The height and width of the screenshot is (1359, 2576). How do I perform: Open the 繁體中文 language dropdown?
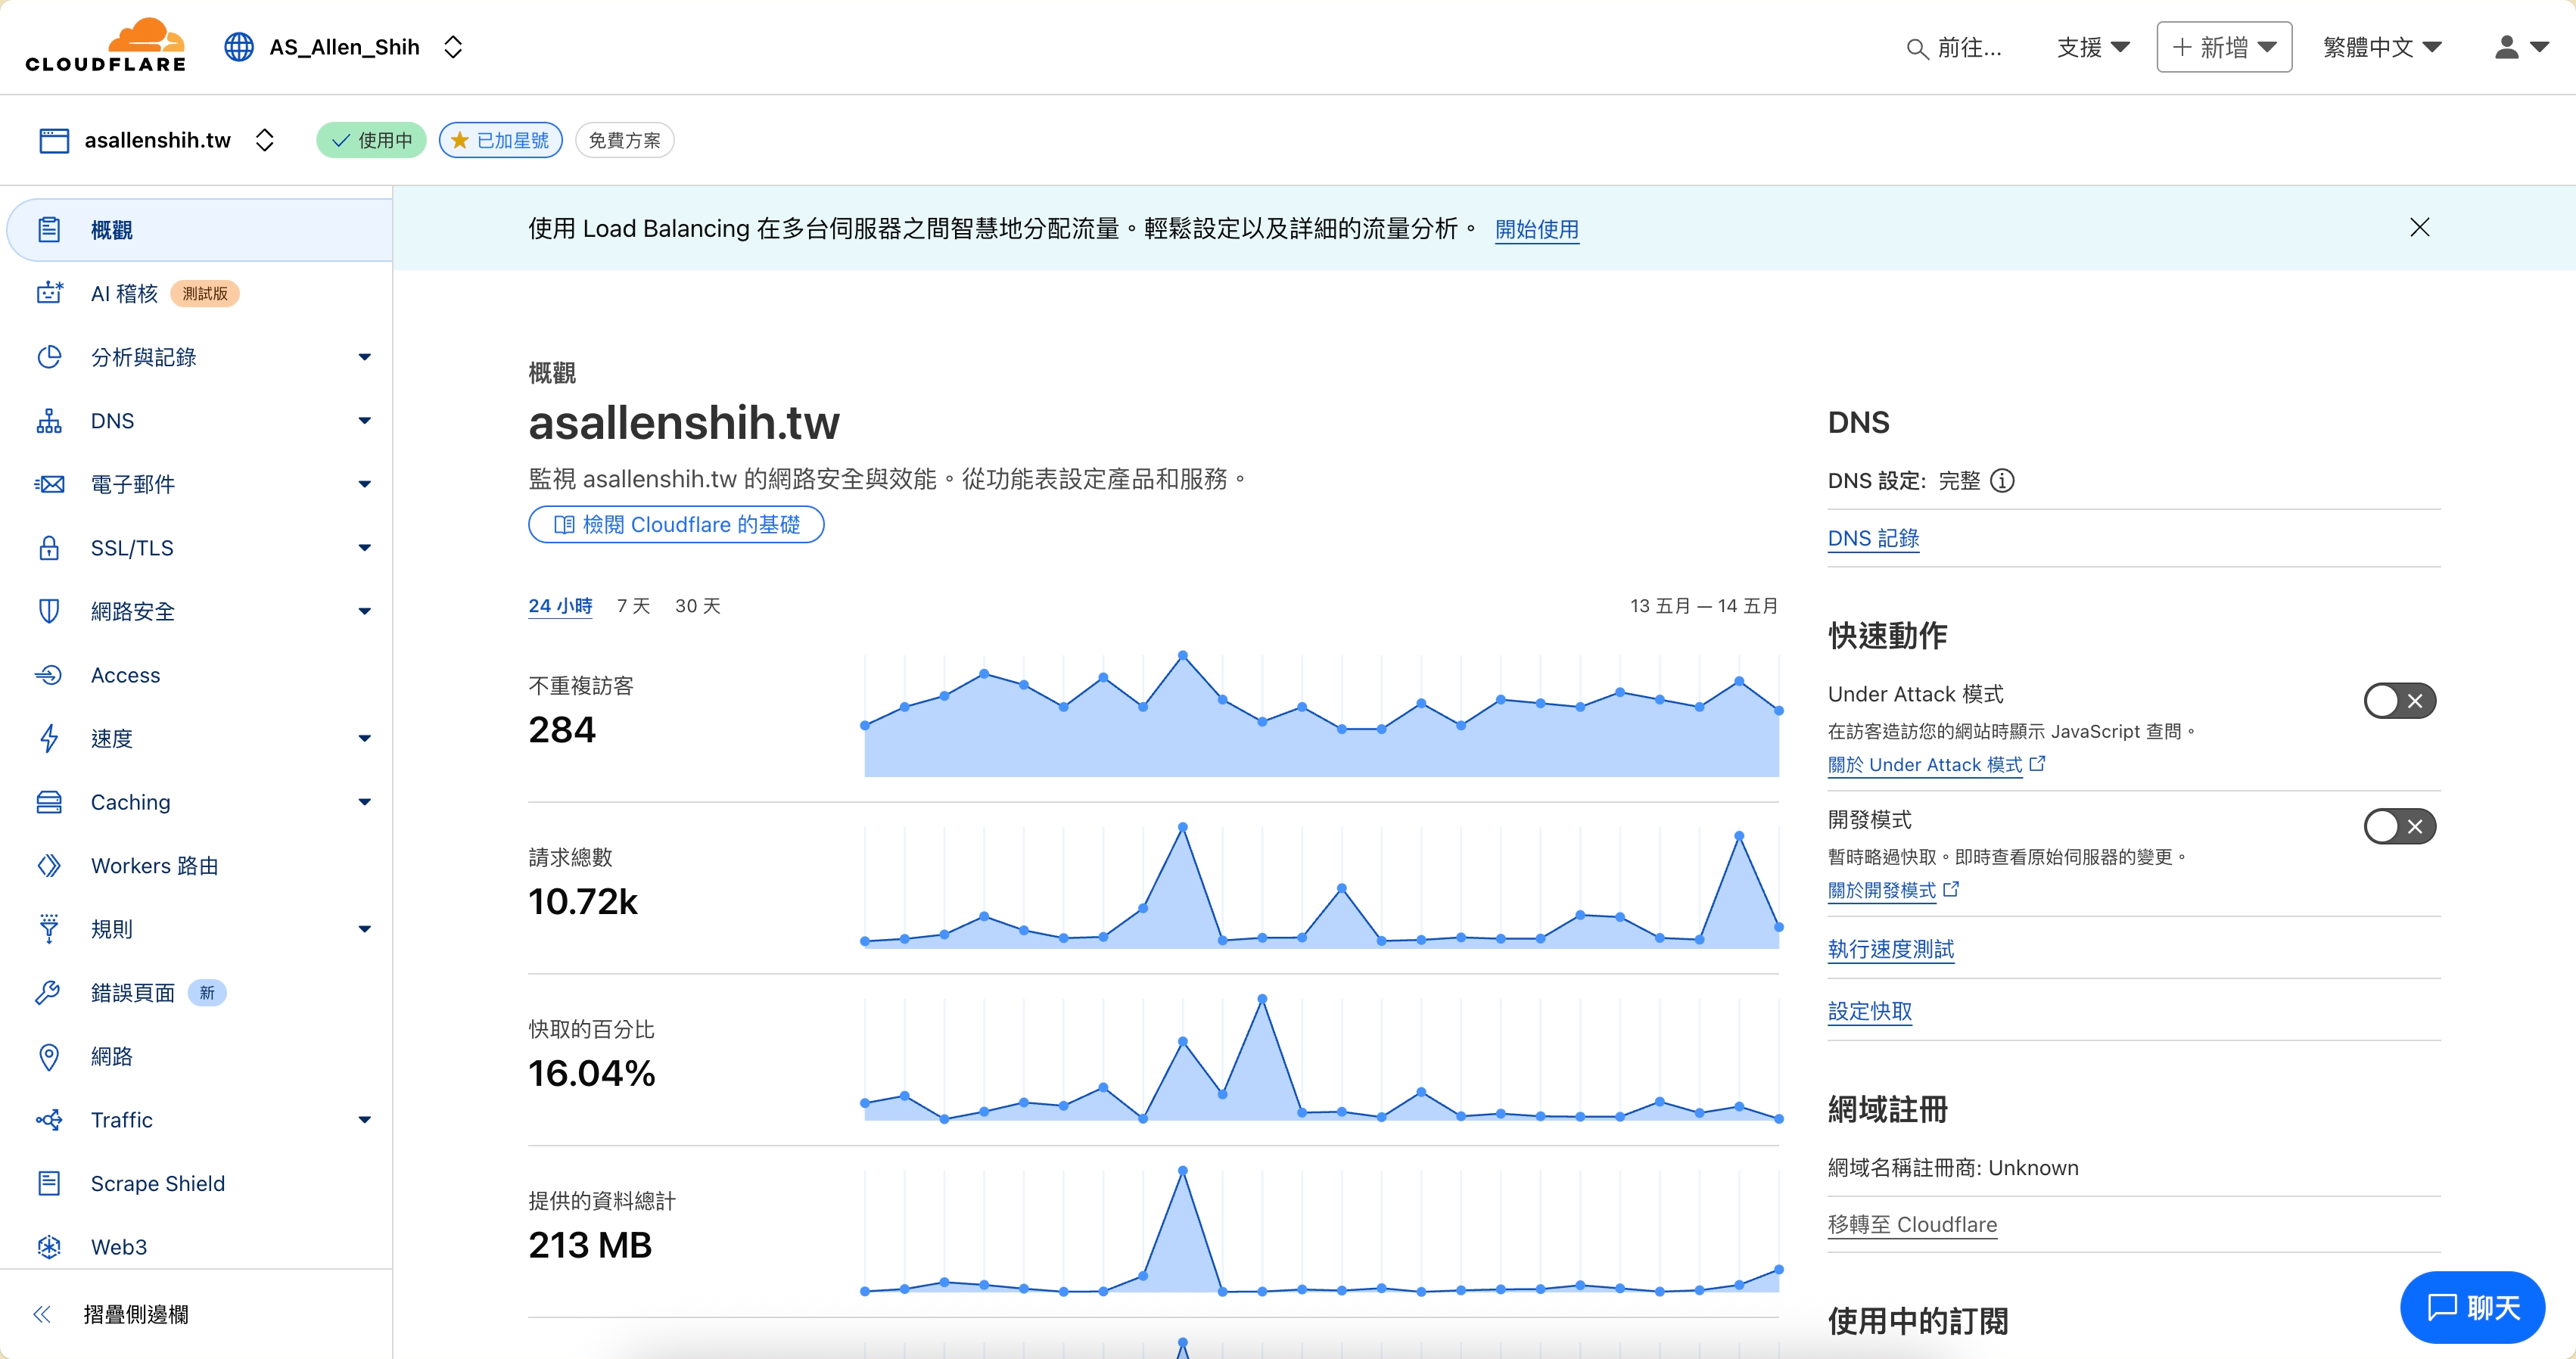(2382, 47)
